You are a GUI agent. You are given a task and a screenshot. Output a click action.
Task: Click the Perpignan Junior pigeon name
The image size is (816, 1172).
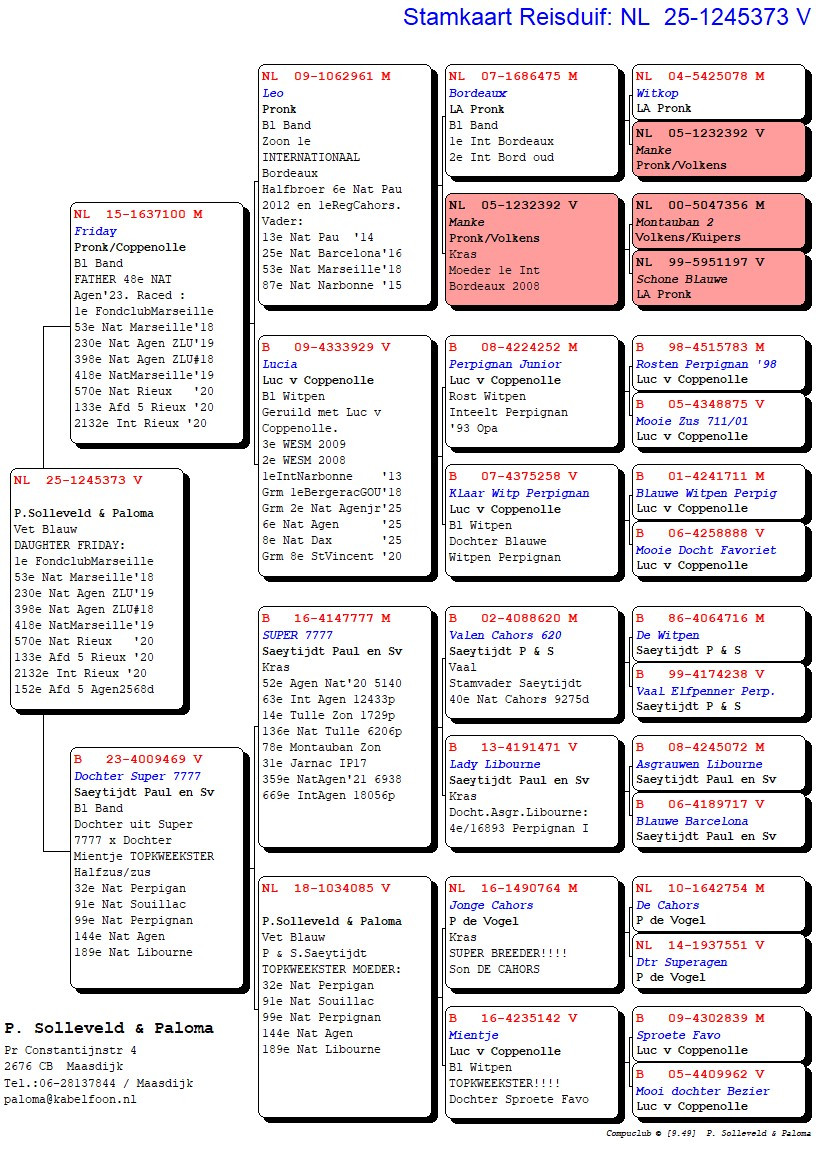(x=505, y=364)
